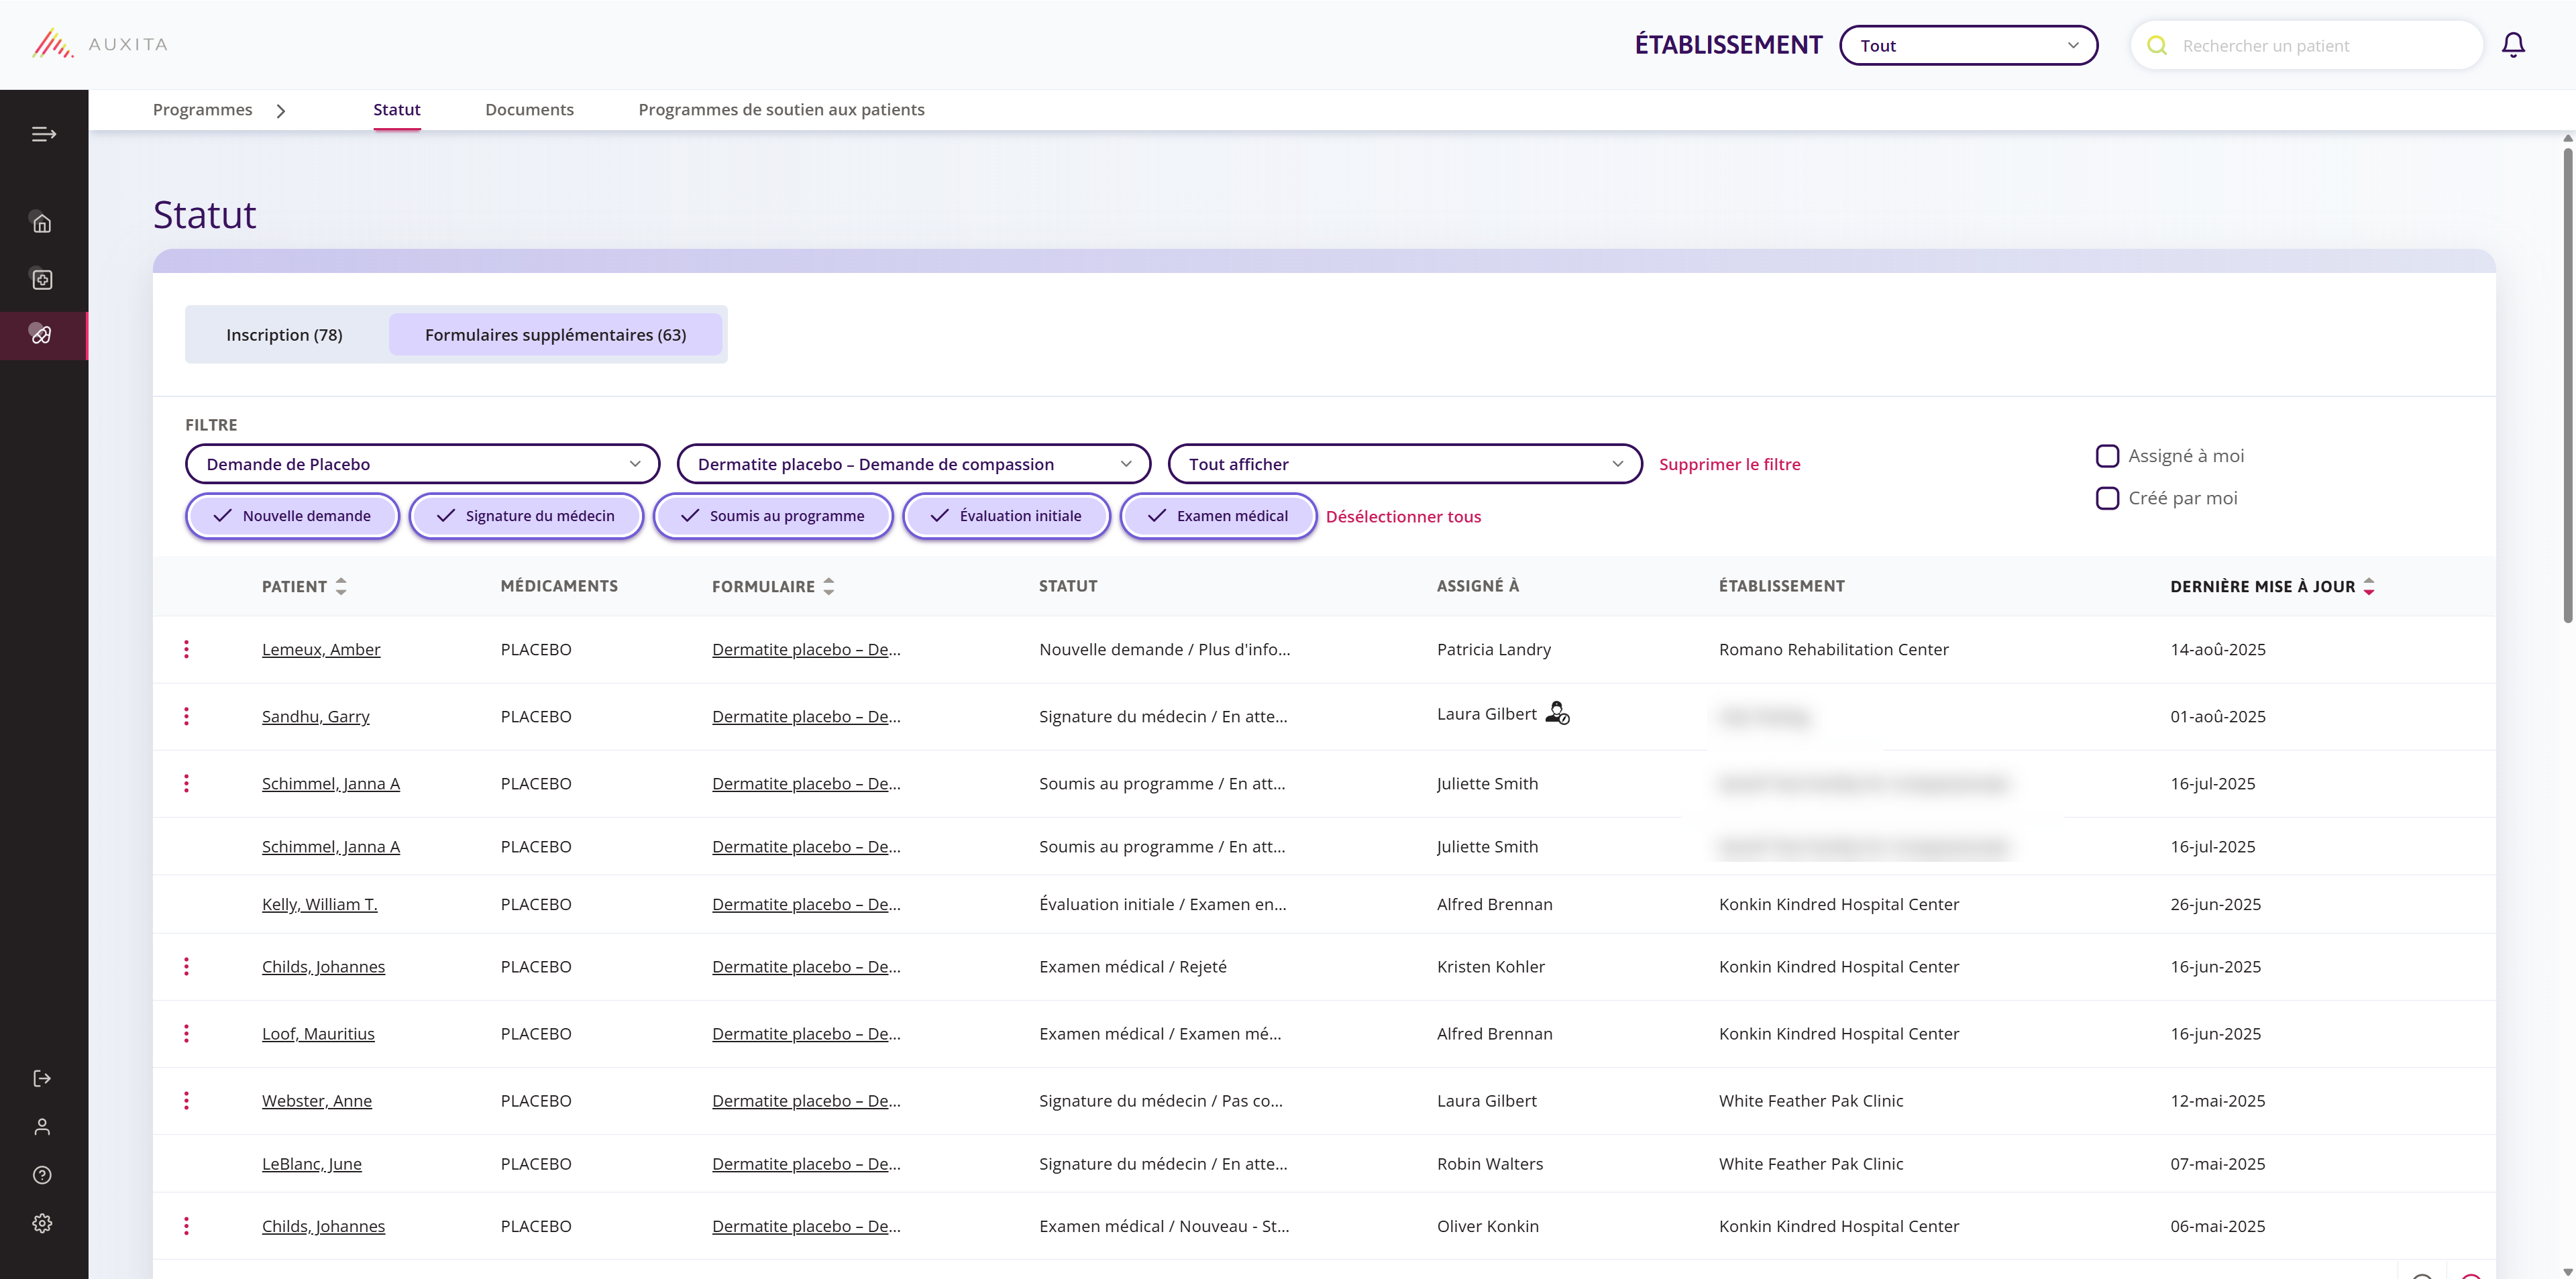Click "Patricia Landry" assignee cell
Viewport: 2576px width, 1279px height.
(1493, 649)
